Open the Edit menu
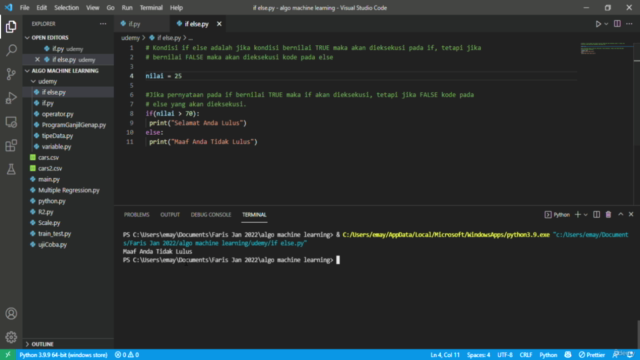 pyautogui.click(x=41, y=8)
